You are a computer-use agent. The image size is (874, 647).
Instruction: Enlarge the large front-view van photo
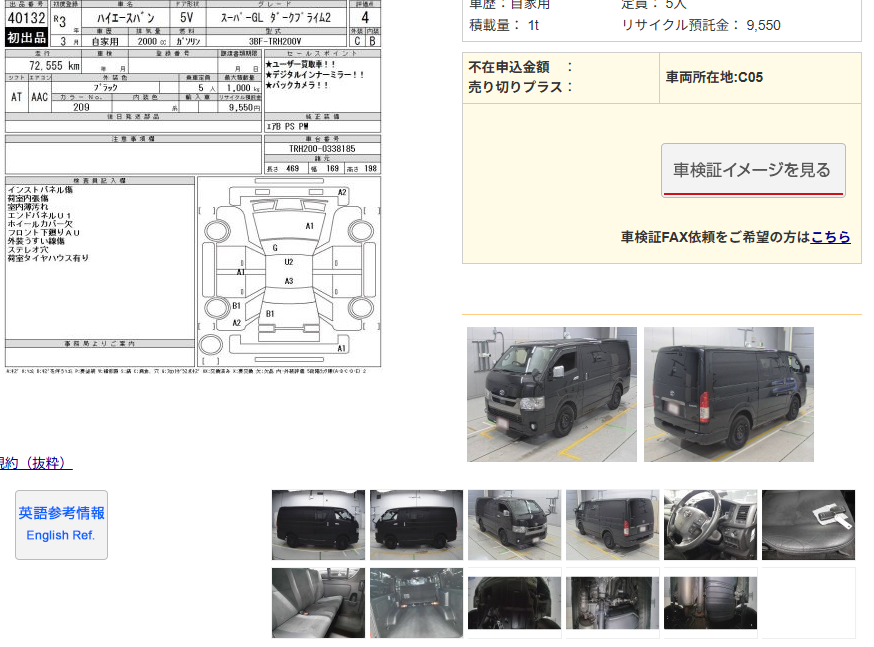pyautogui.click(x=551, y=394)
